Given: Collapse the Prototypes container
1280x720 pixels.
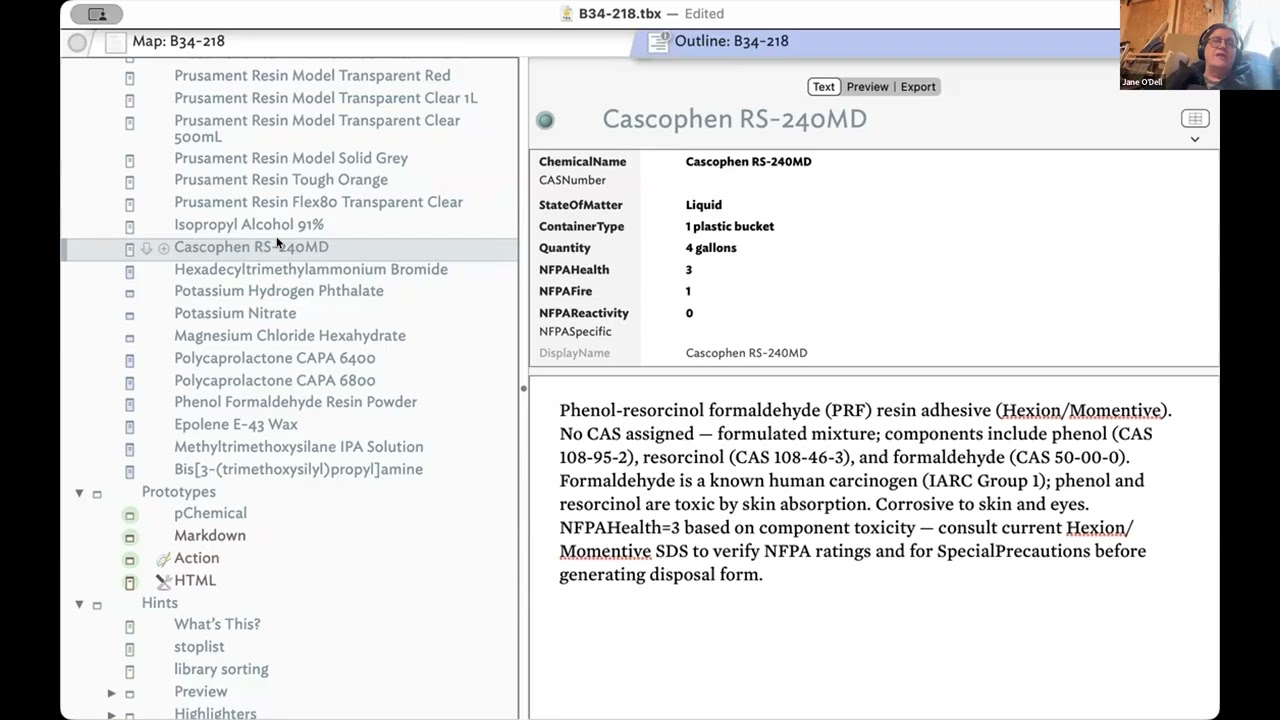Looking at the screenshot, I should coord(79,493).
